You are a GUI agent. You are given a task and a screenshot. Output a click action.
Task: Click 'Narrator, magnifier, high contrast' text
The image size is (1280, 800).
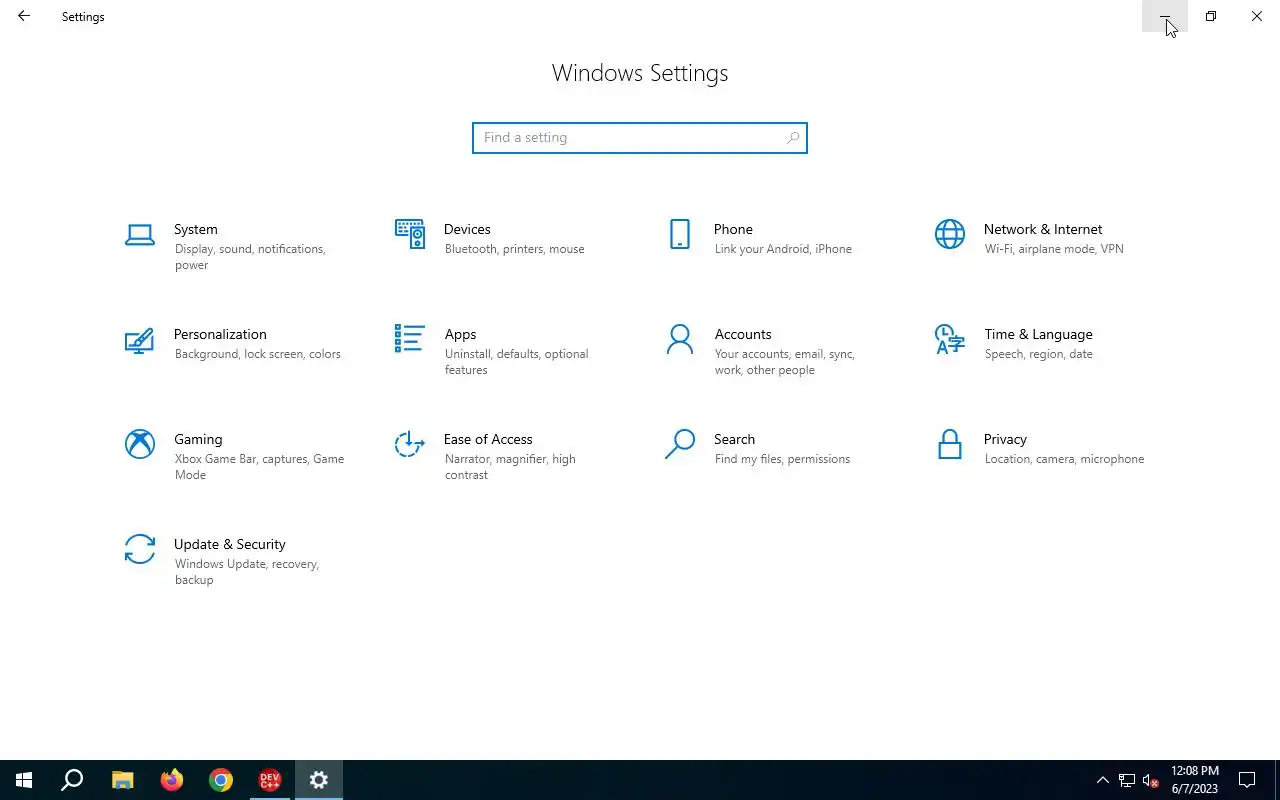click(x=510, y=467)
